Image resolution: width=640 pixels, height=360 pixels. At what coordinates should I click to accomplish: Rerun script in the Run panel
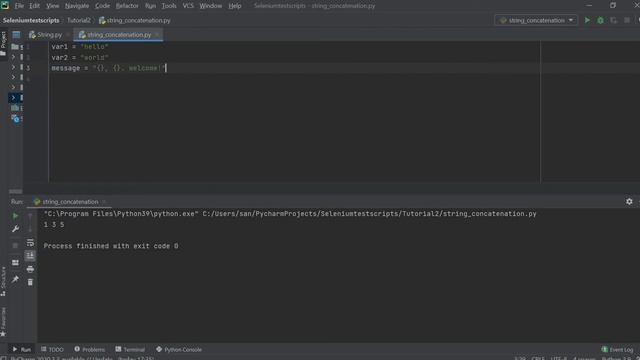point(15,216)
